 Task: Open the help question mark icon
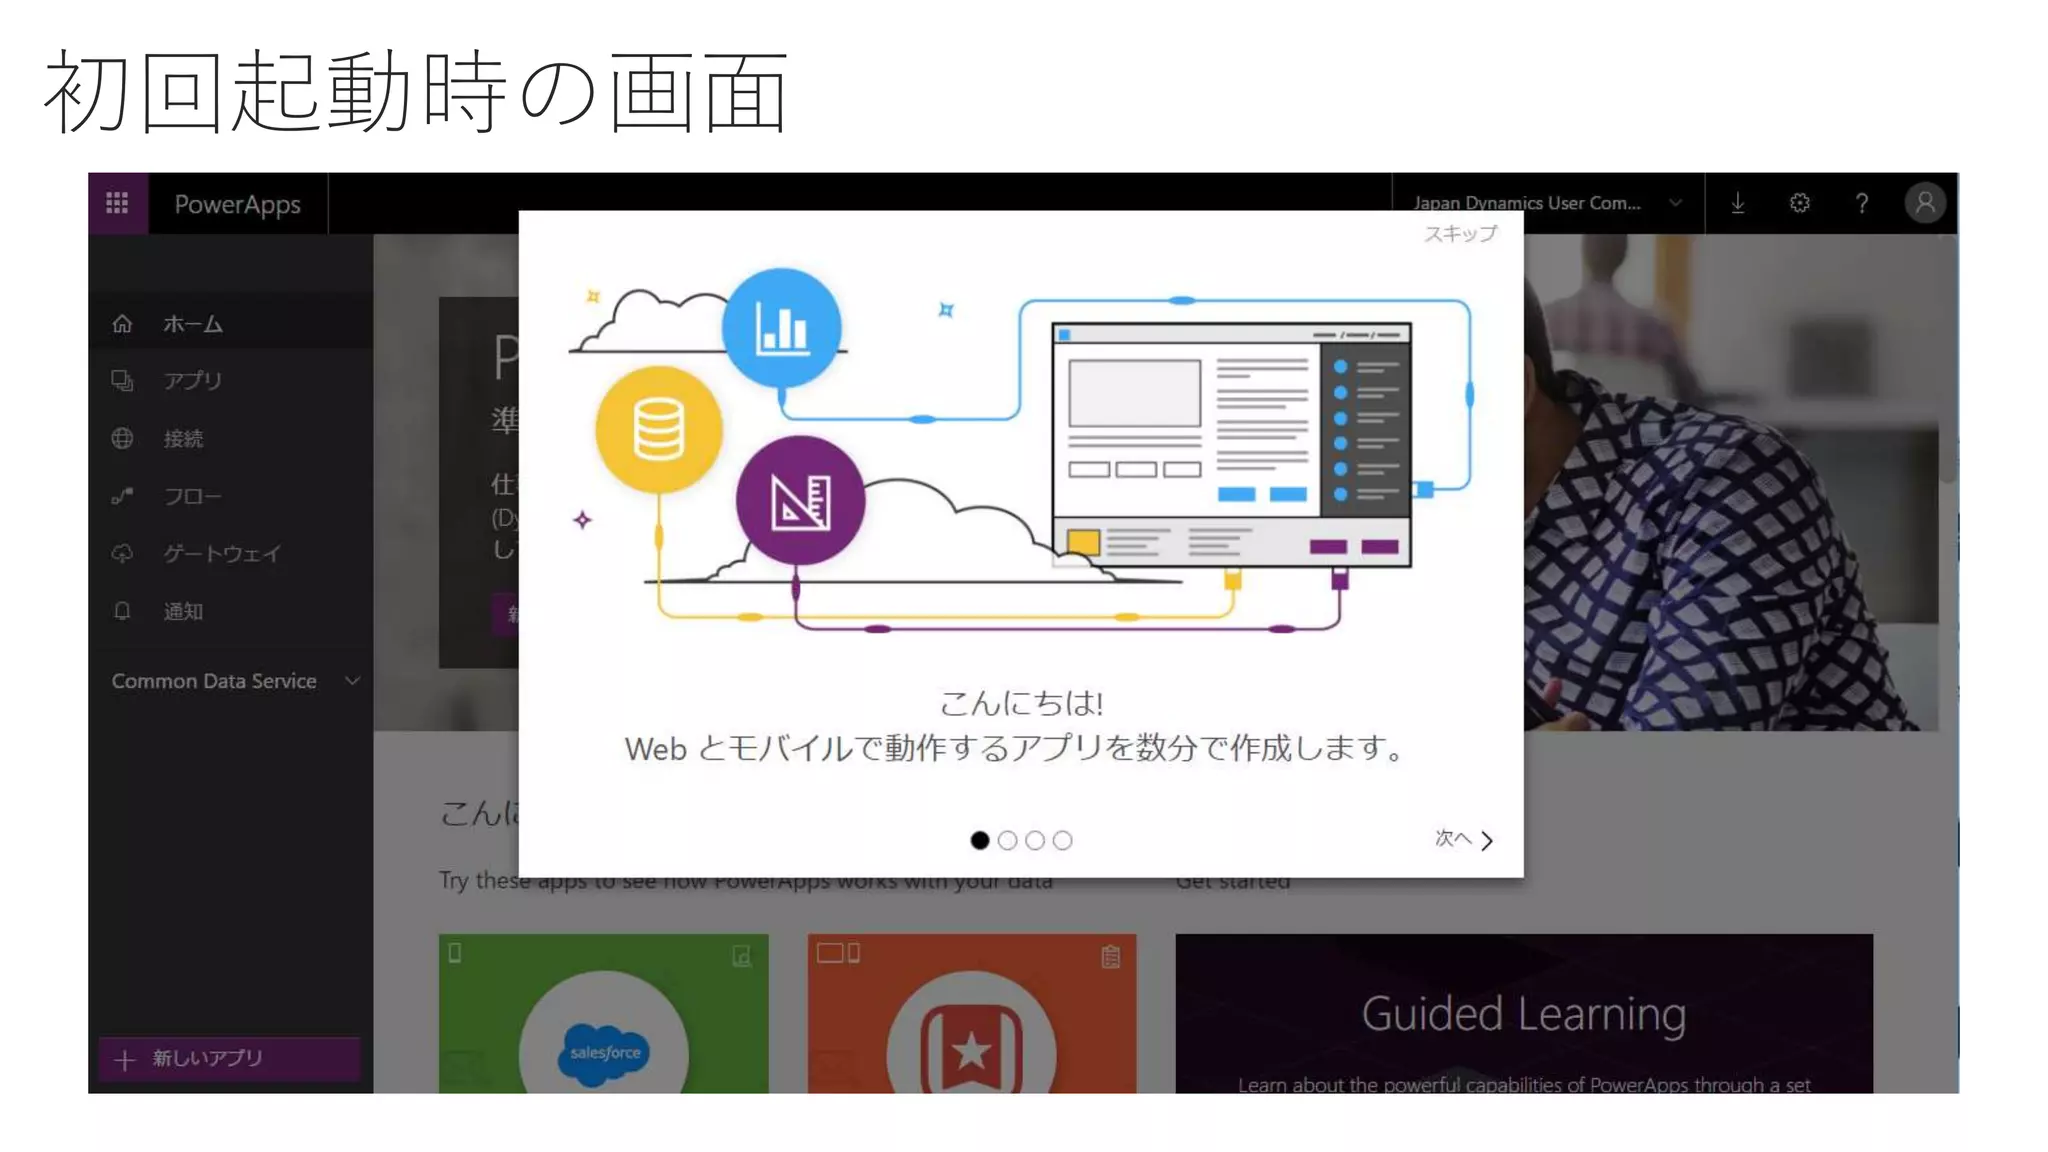(1861, 203)
